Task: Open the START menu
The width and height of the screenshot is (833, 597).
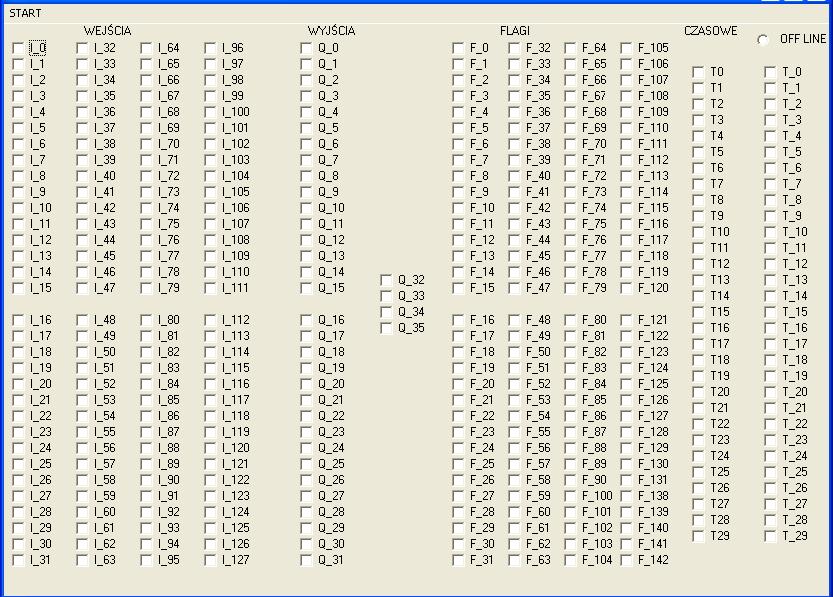Action: click(x=25, y=13)
